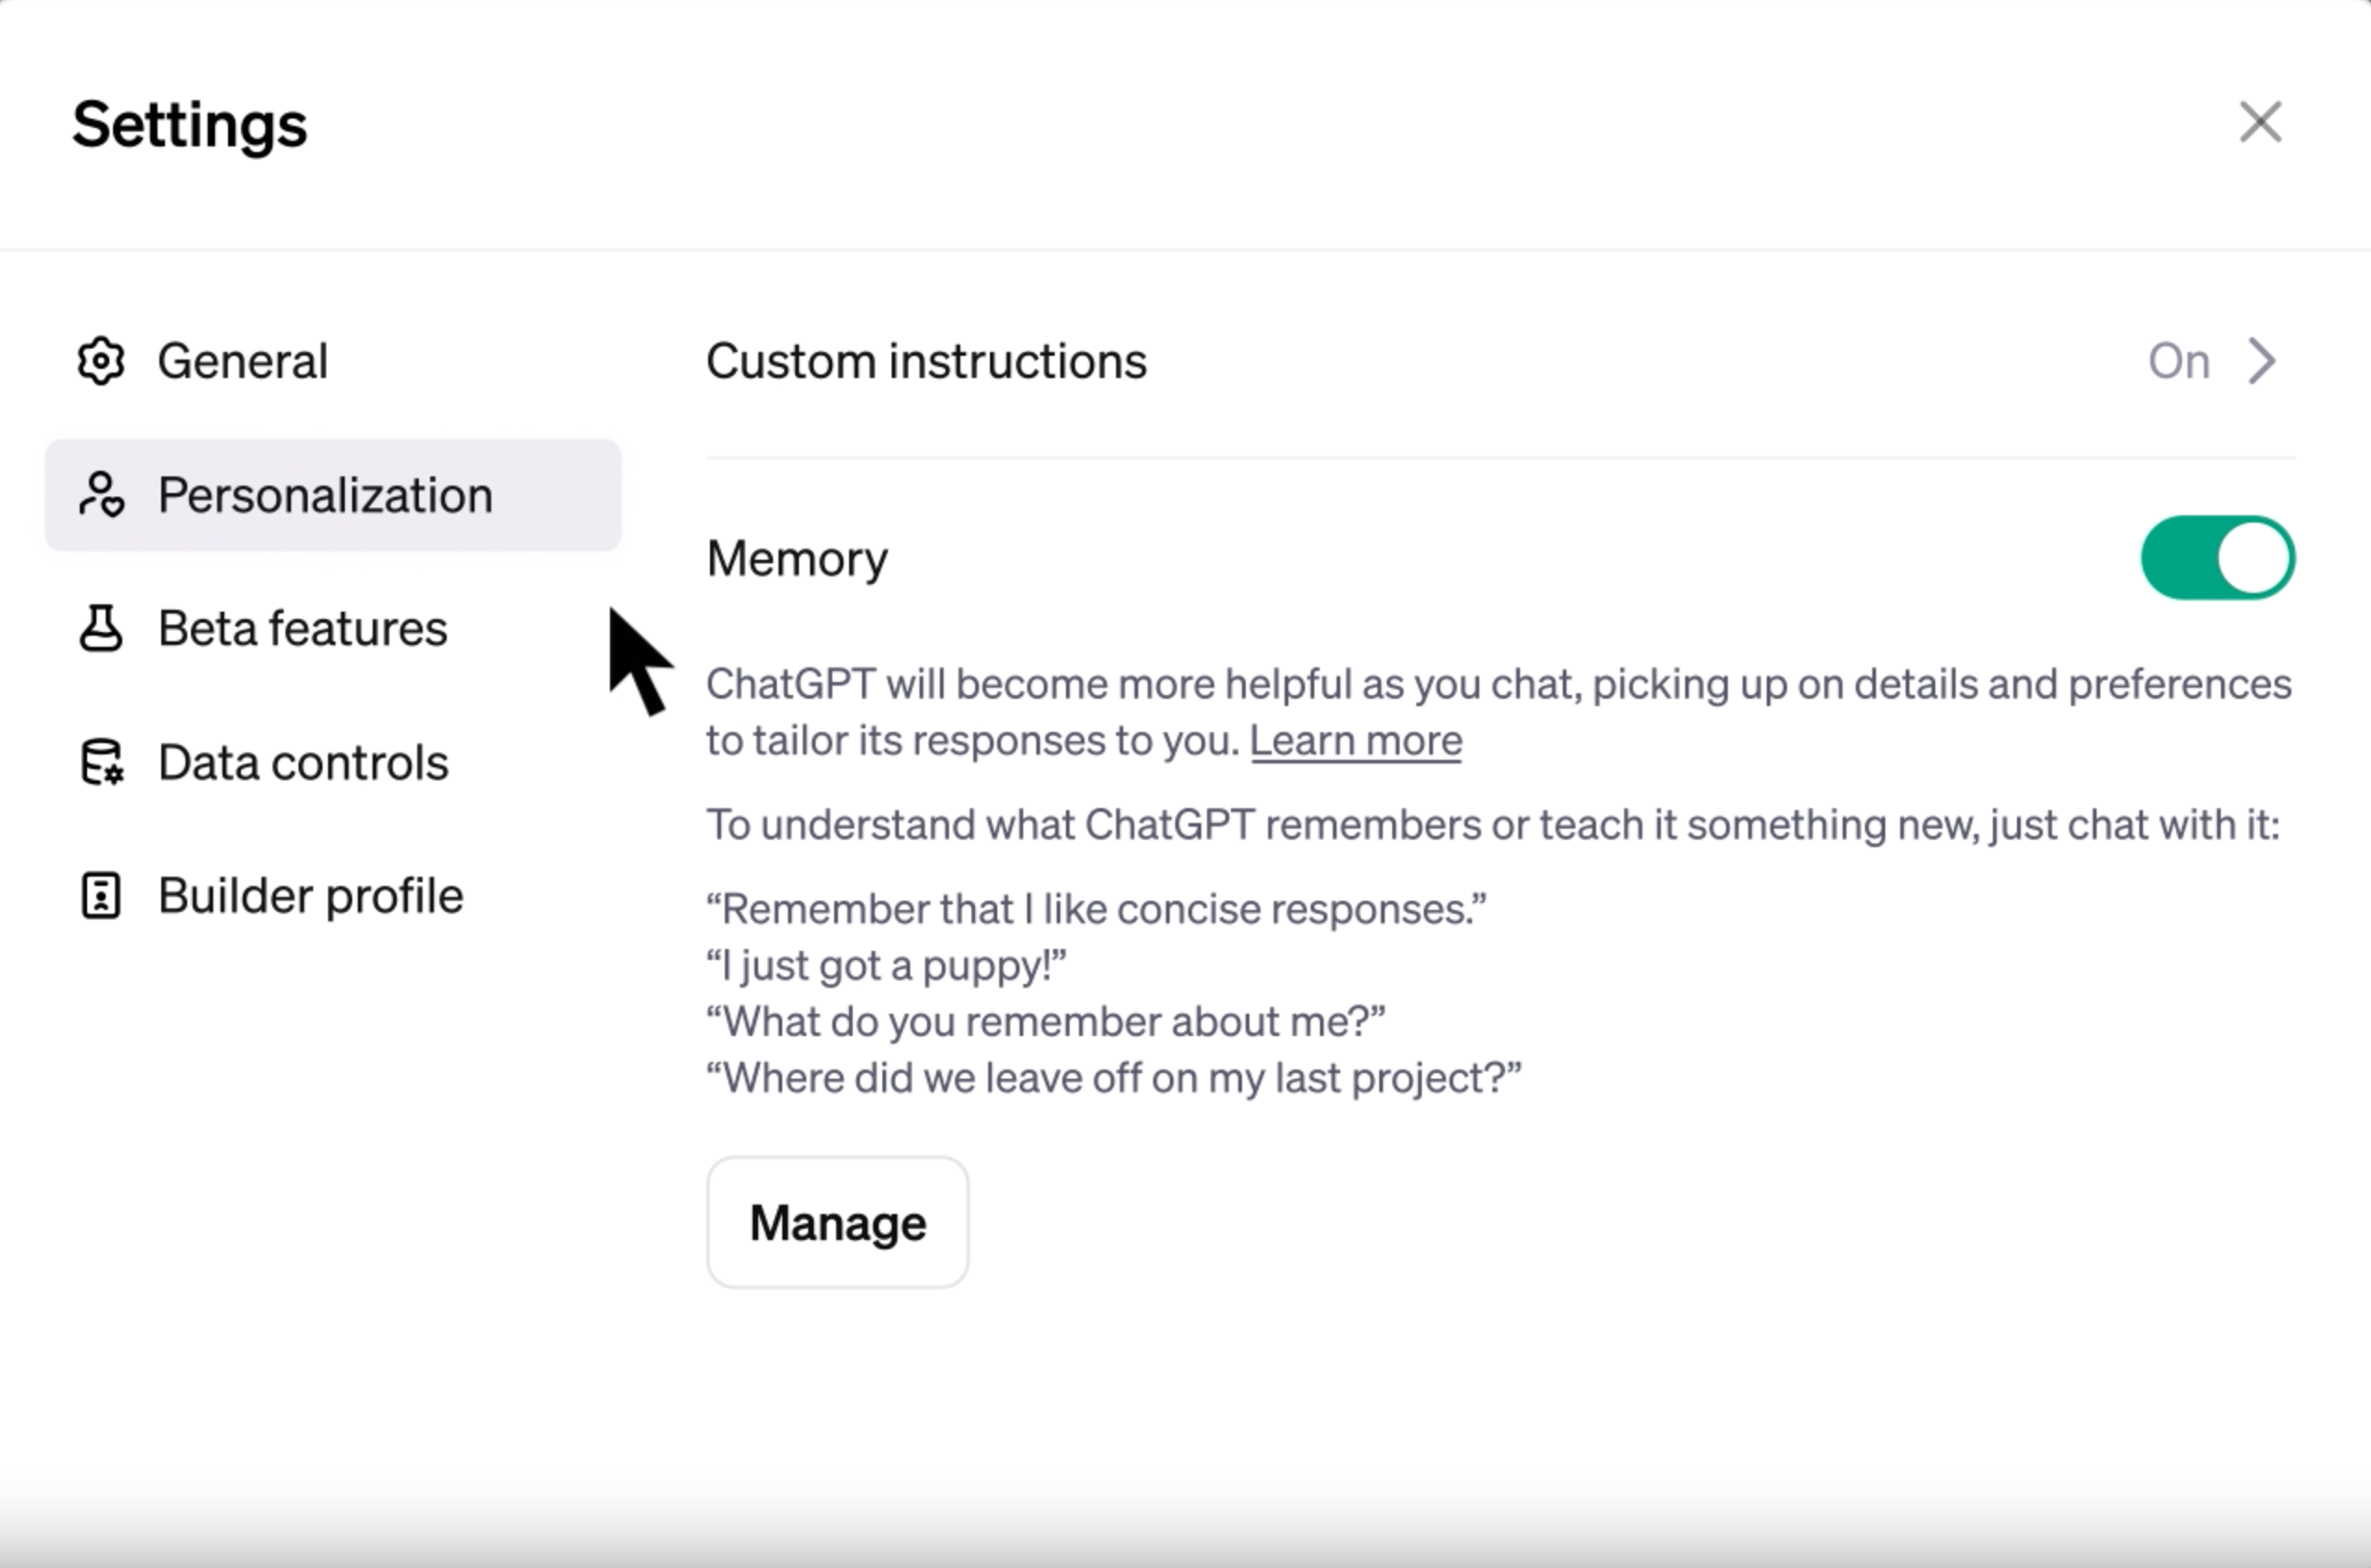Switch to the Beta features tab
This screenshot has height=1568, width=2371.
(333, 628)
